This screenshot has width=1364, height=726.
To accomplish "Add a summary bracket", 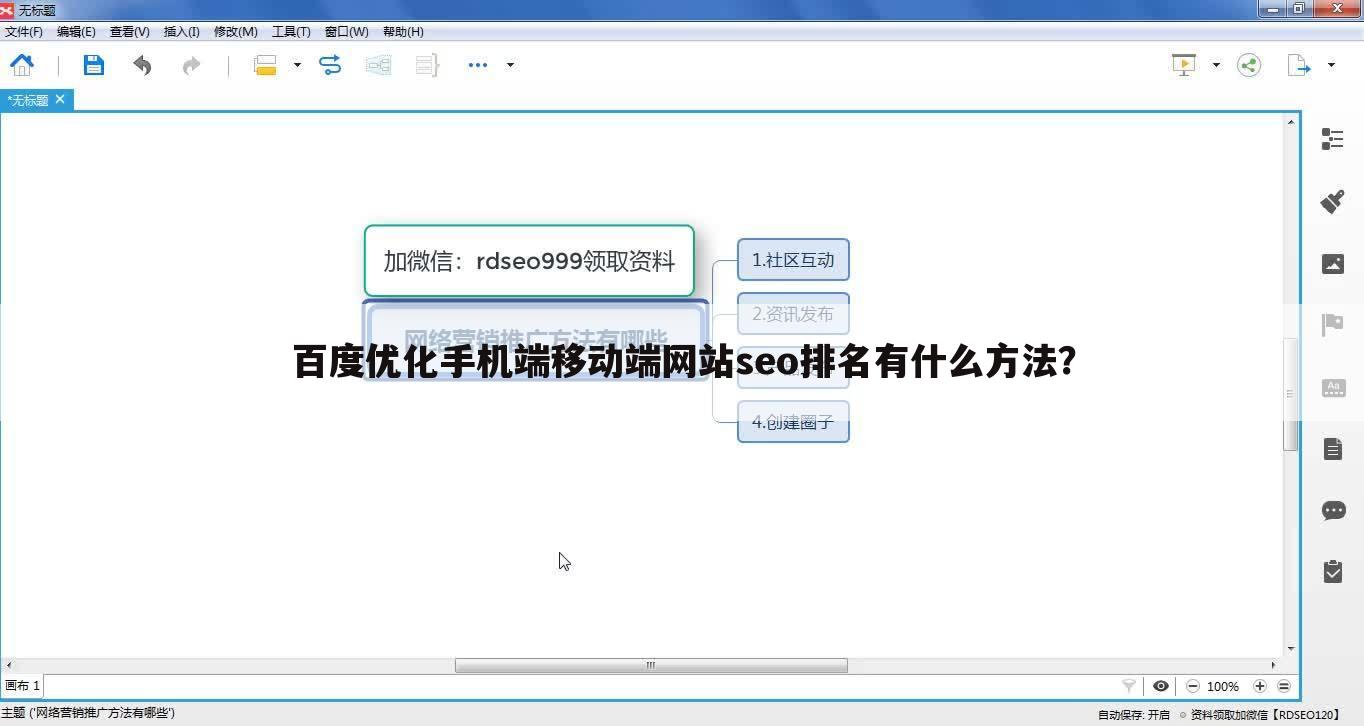I will pyautogui.click(x=427, y=65).
